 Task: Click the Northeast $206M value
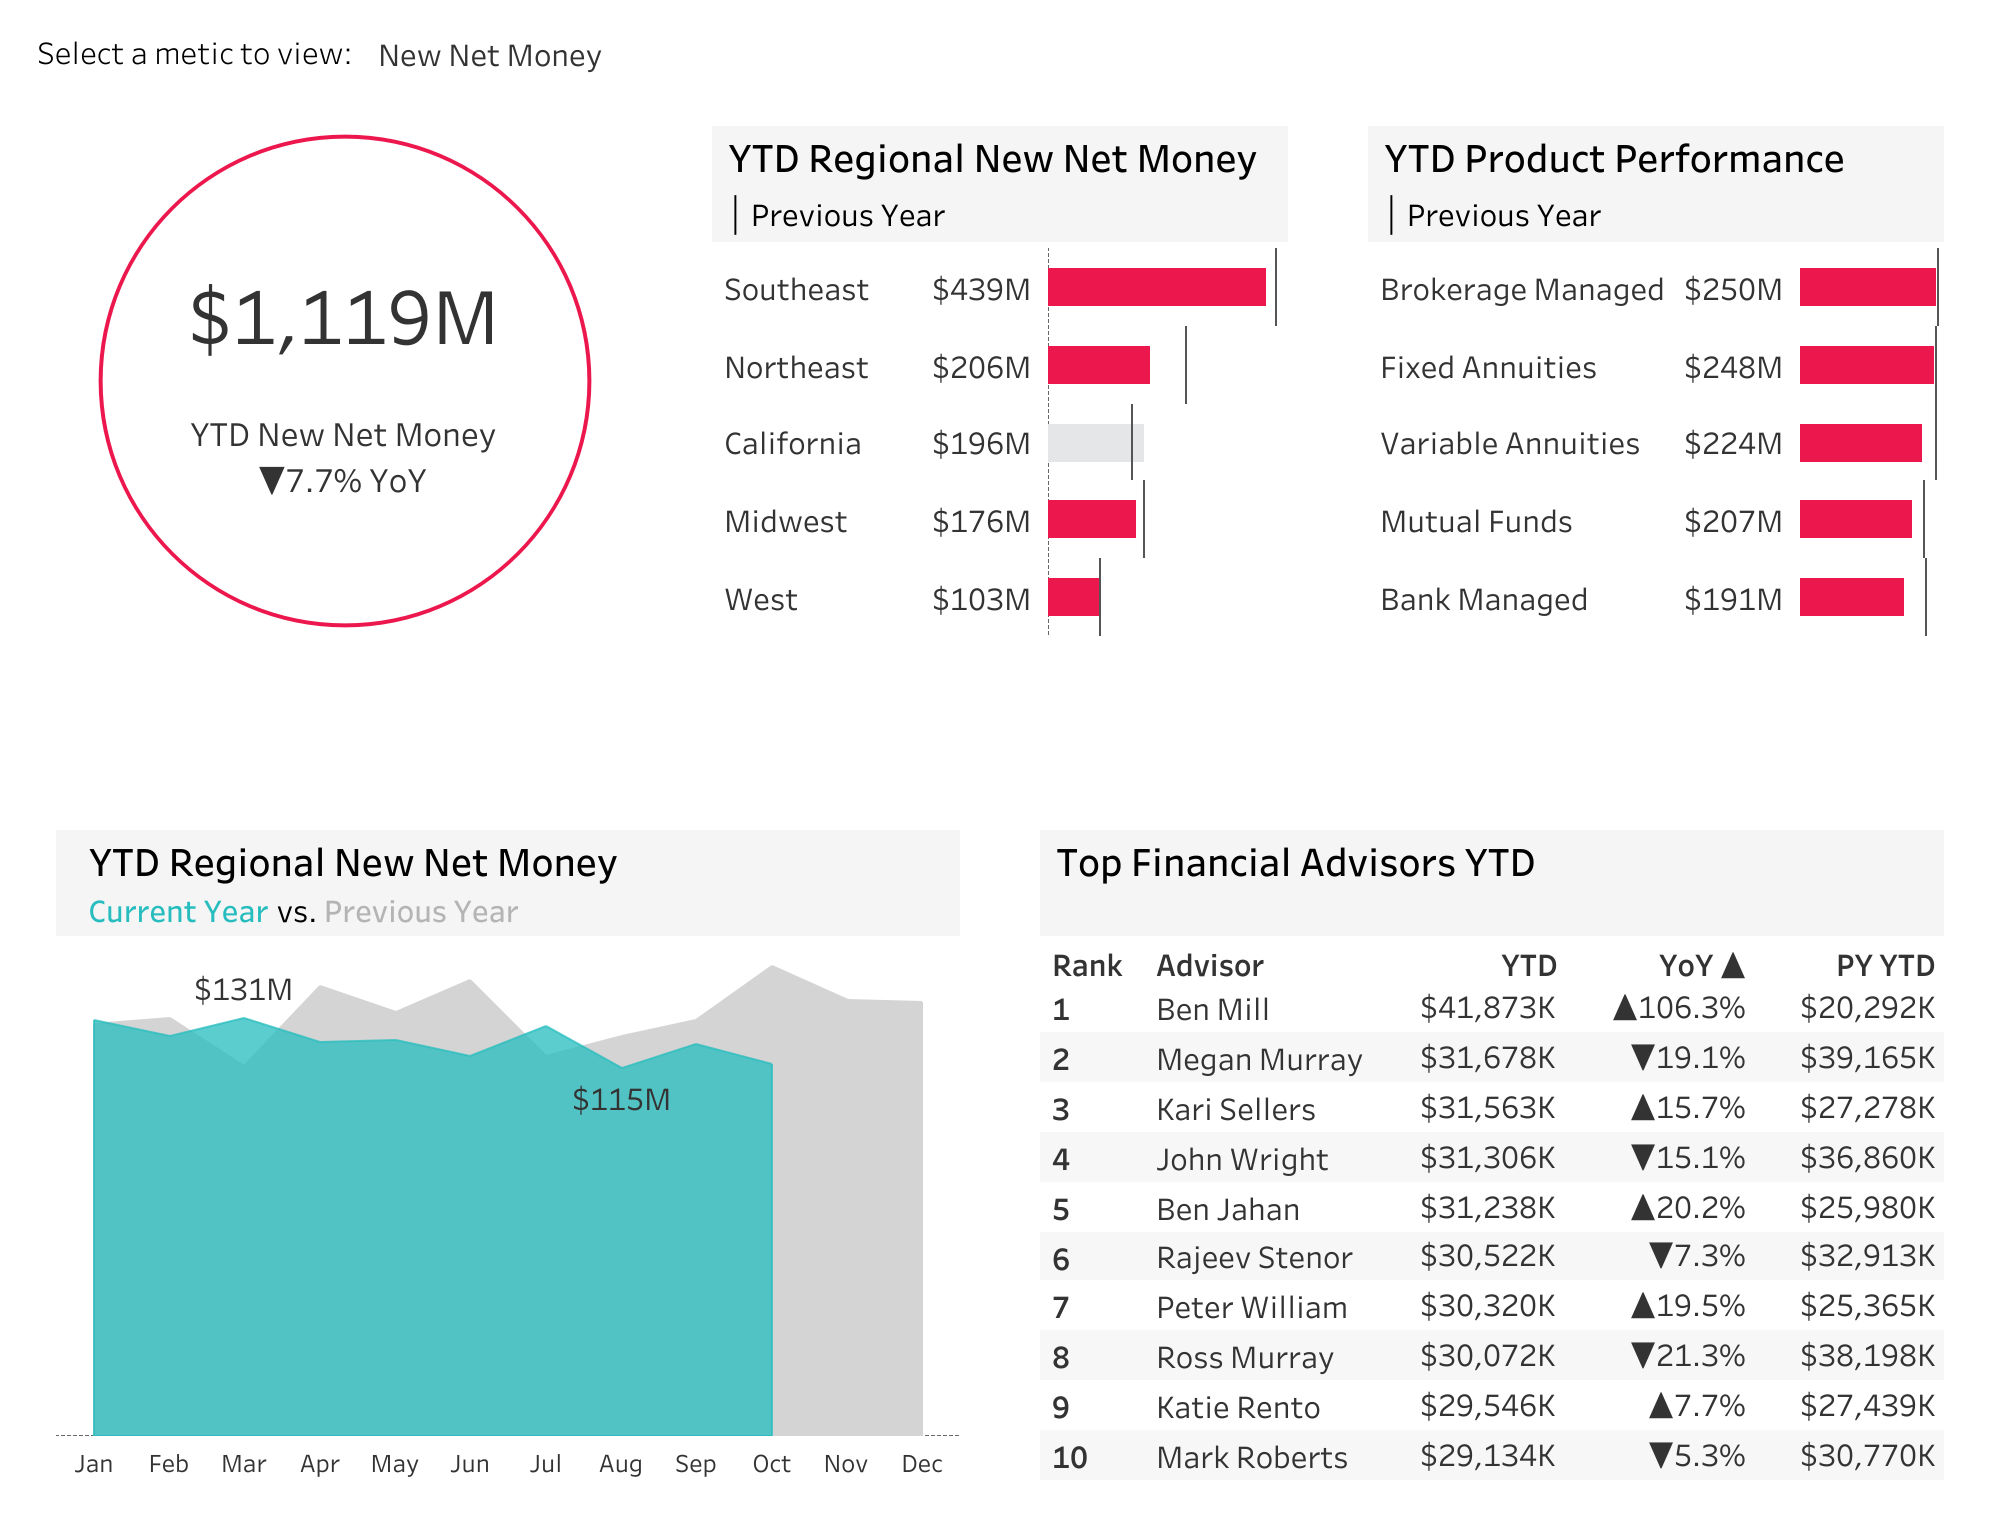[981, 368]
